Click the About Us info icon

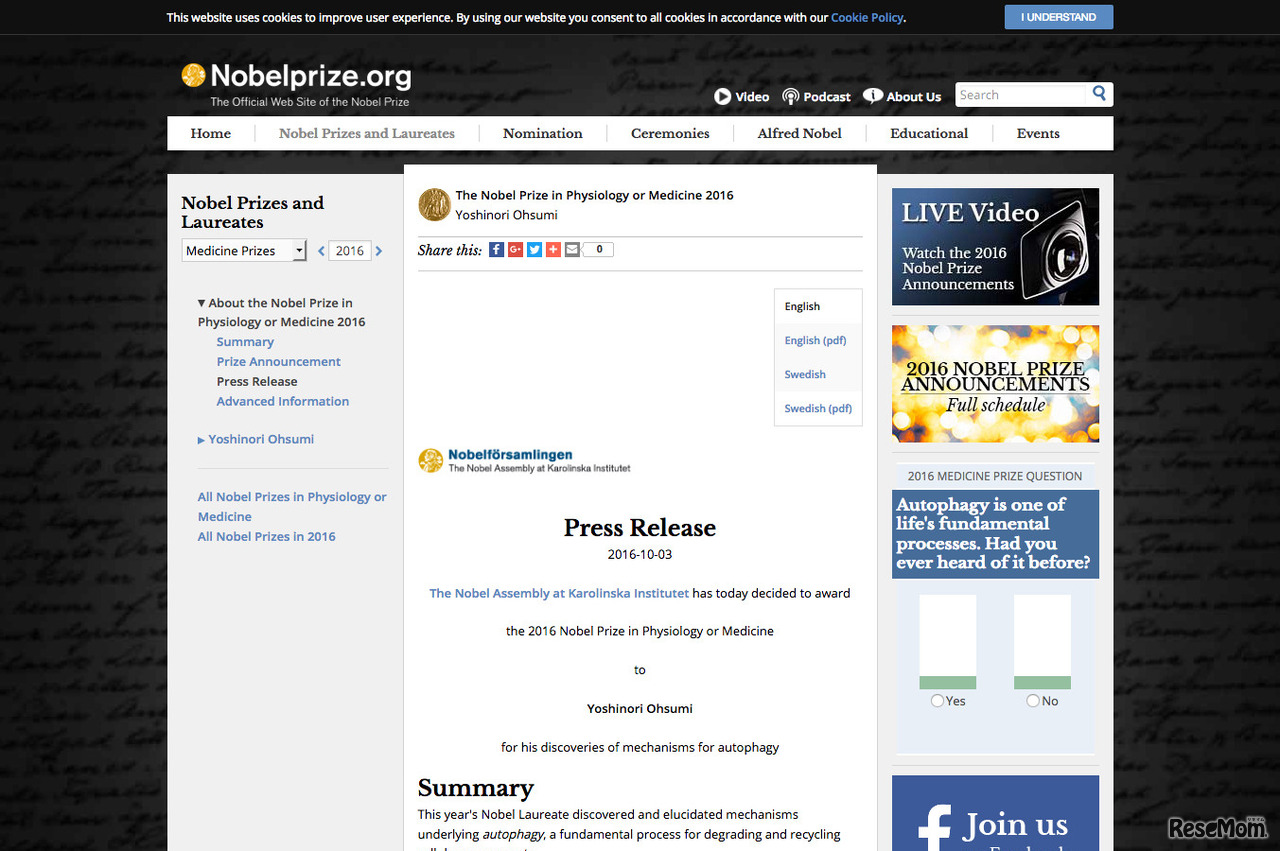click(x=873, y=96)
